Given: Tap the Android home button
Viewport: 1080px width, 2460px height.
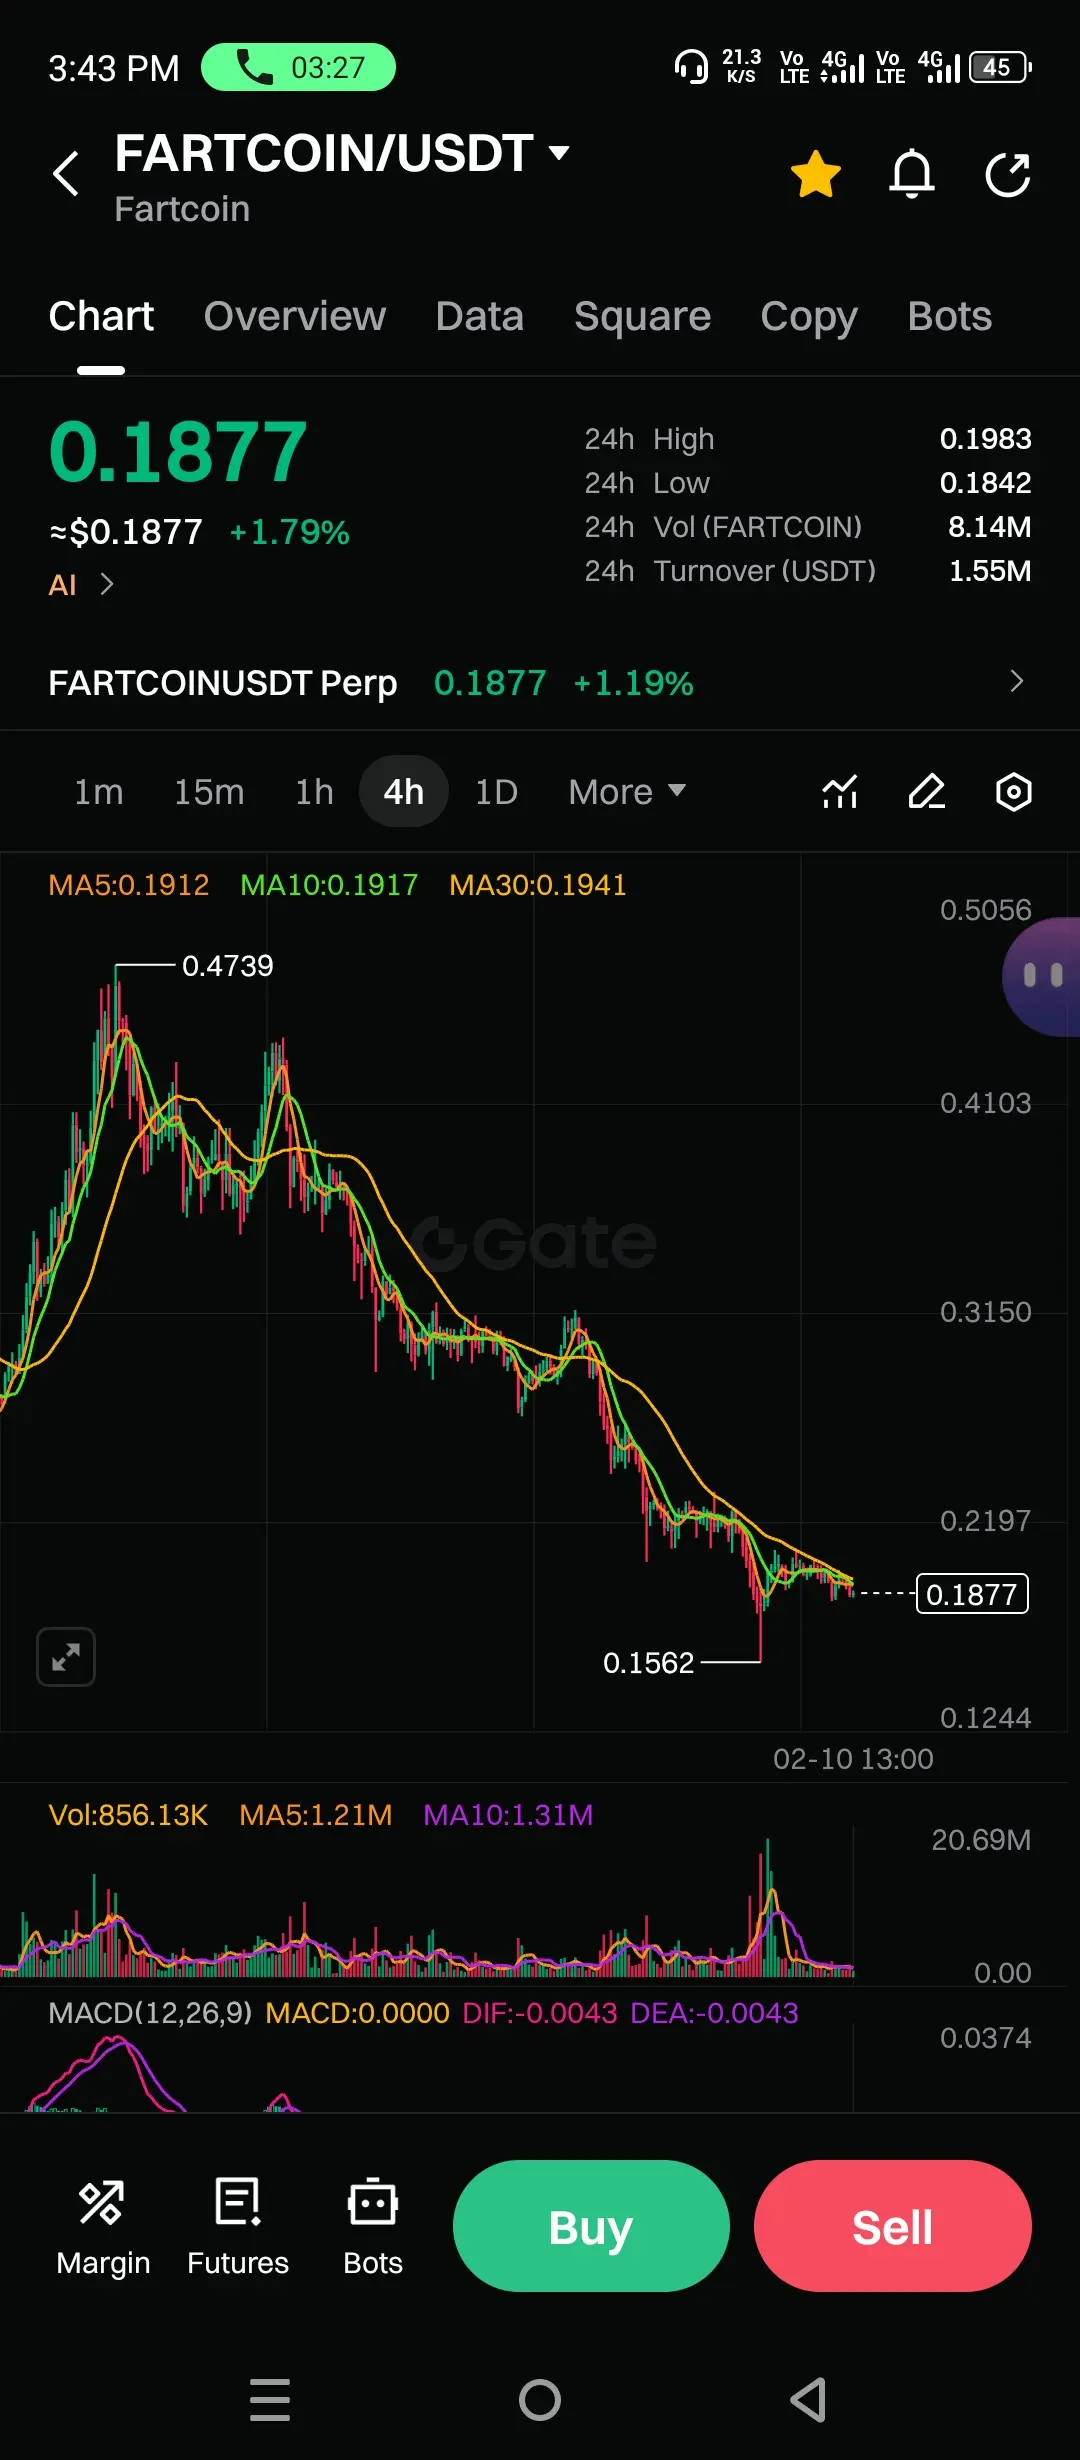Looking at the screenshot, I should pos(540,2400).
